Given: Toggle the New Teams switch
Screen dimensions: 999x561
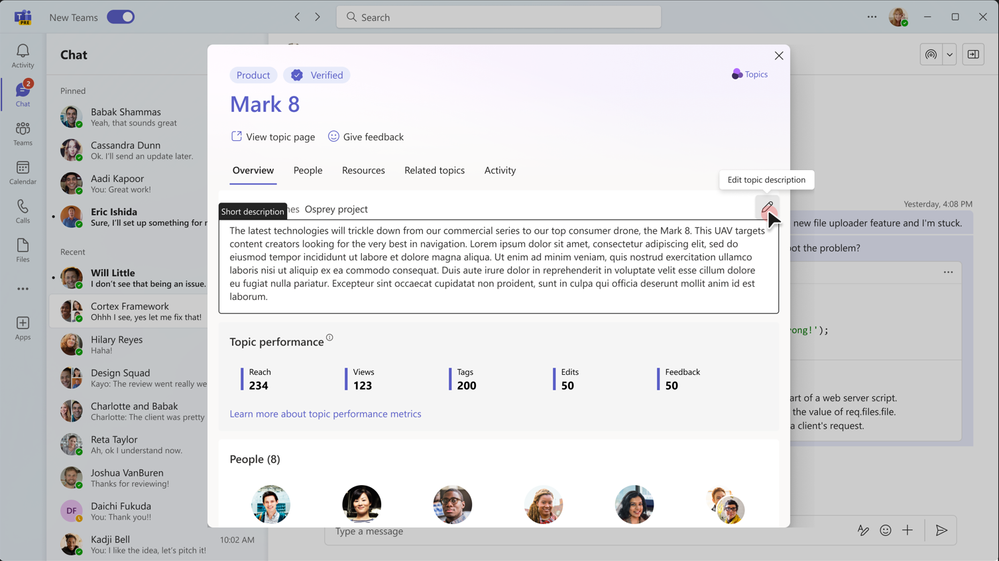Looking at the screenshot, I should tap(120, 17).
